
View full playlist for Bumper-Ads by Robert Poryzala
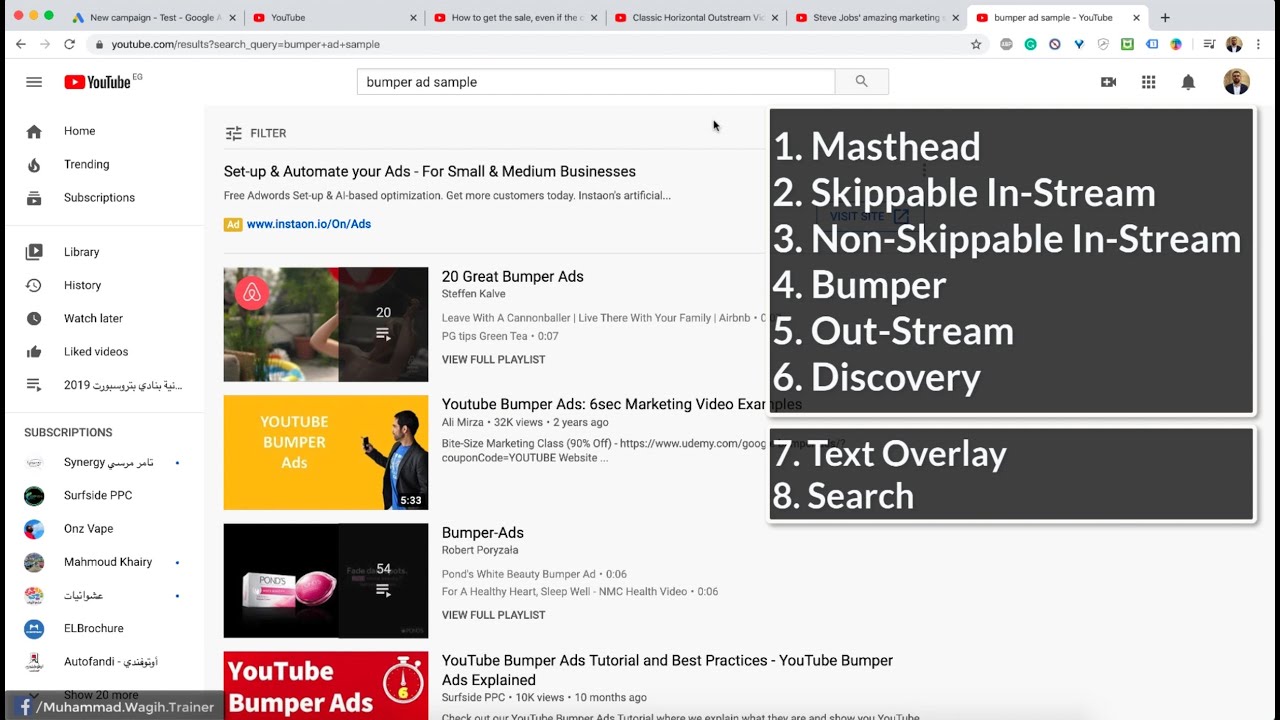tap(494, 615)
